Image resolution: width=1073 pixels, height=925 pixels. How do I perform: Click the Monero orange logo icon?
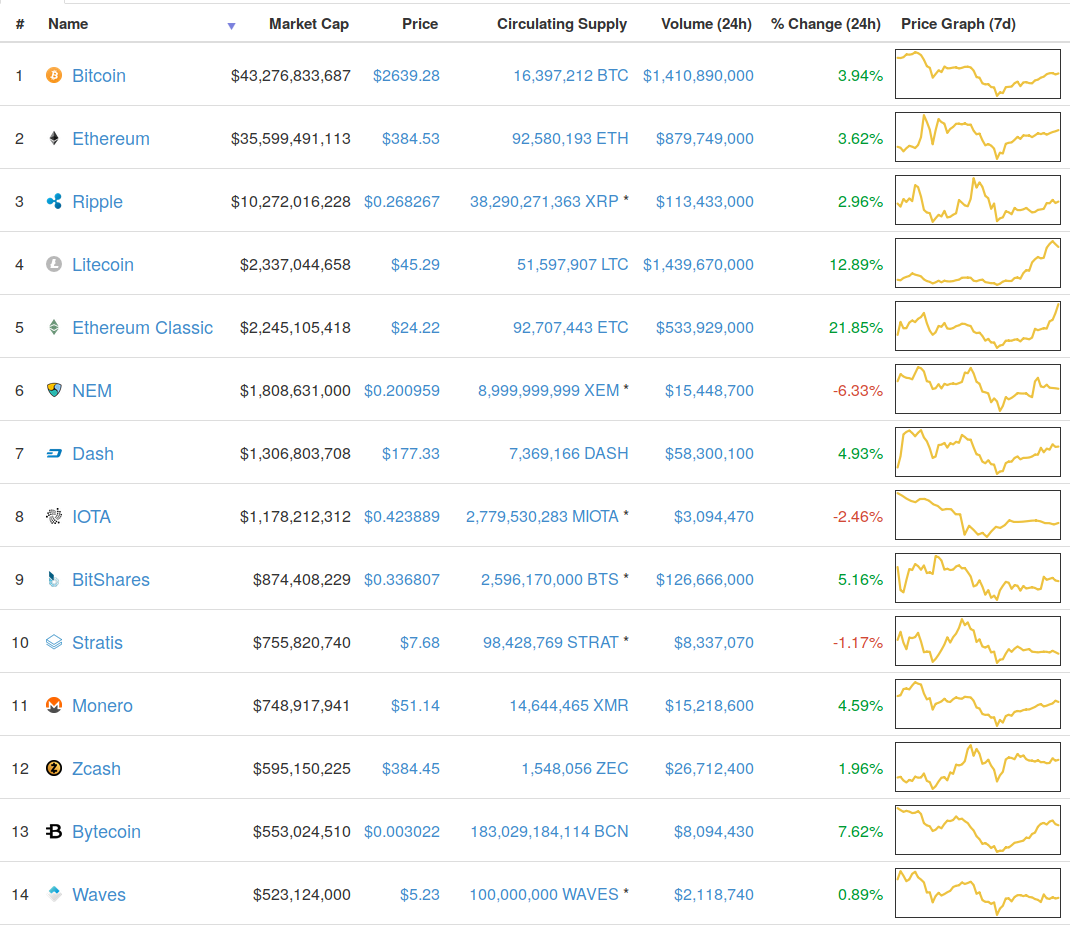(54, 705)
